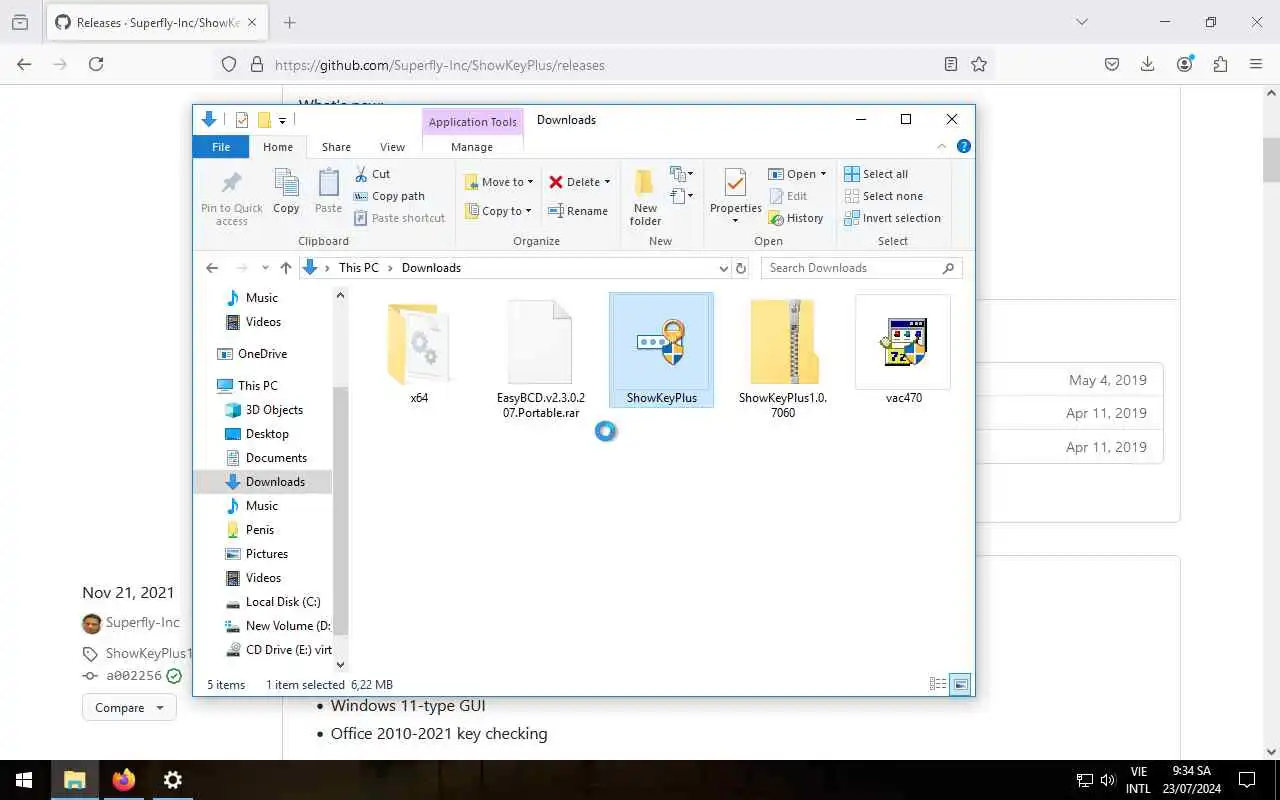Open Local Disk (C:) in sidebar
The image size is (1280, 800).
283,602
